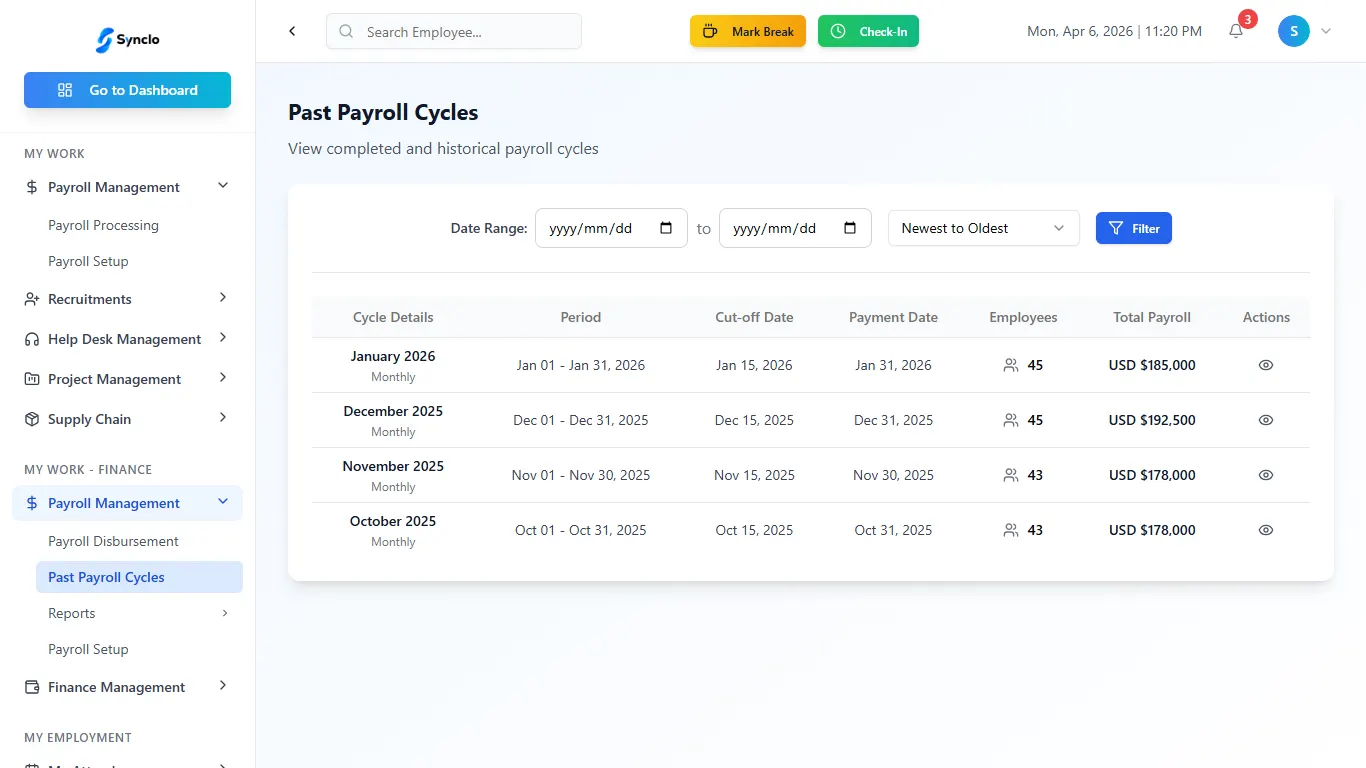The image size is (1366, 768).
Task: View October 2025 cycle details eye icon
Action: click(x=1265, y=530)
